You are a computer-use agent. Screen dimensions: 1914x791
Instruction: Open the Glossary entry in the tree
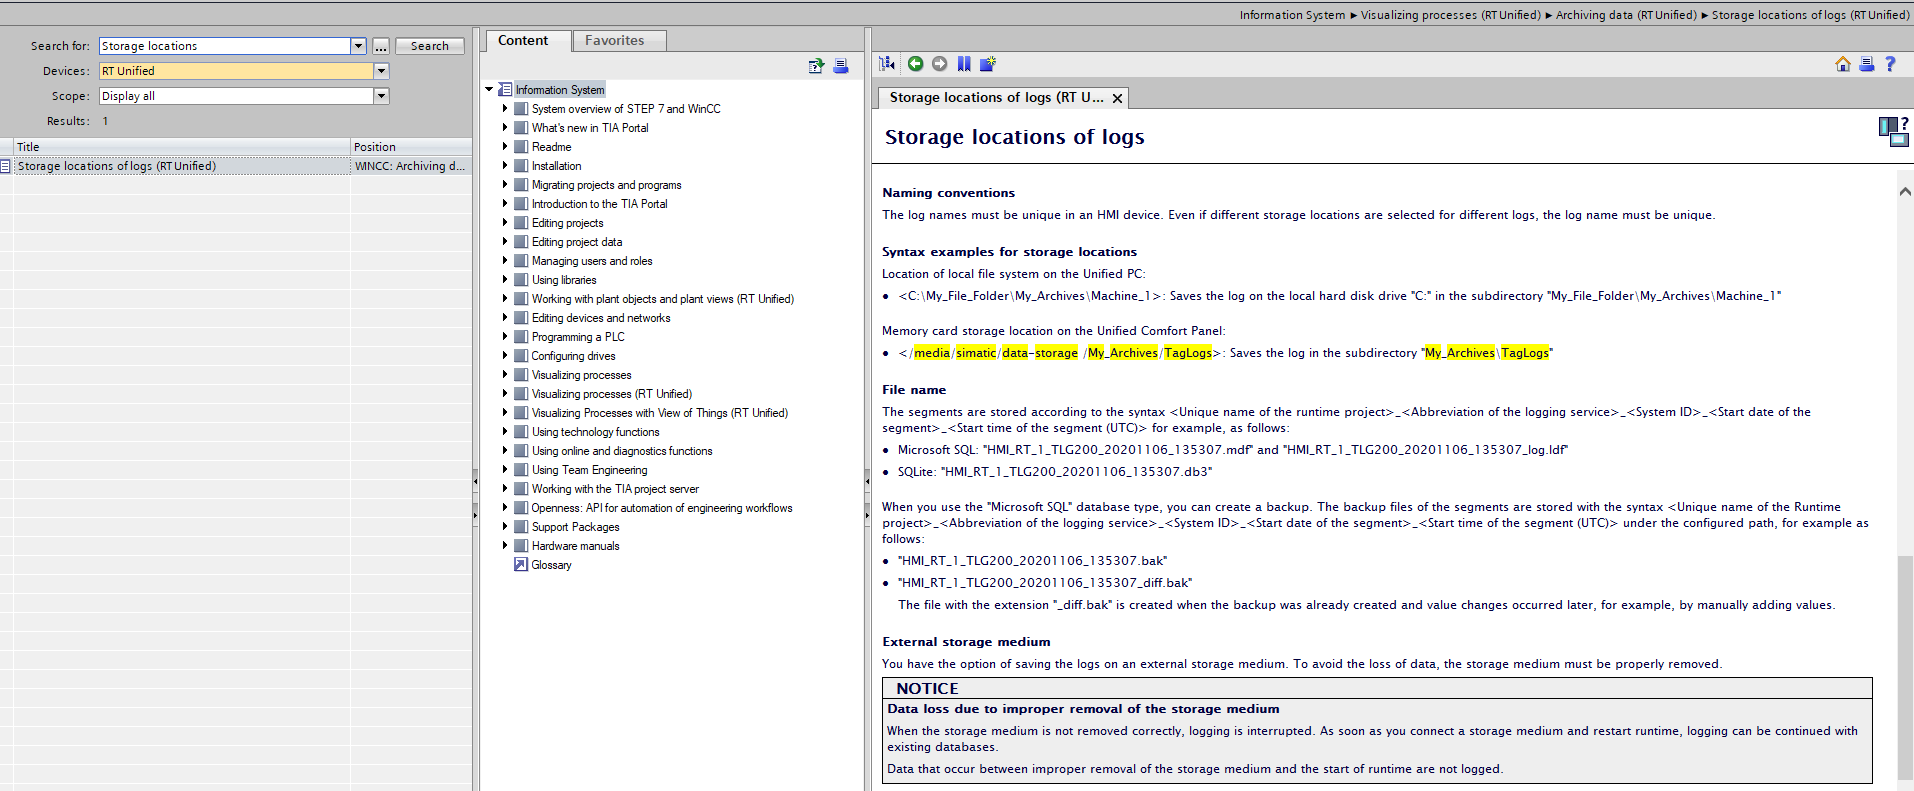(x=551, y=565)
